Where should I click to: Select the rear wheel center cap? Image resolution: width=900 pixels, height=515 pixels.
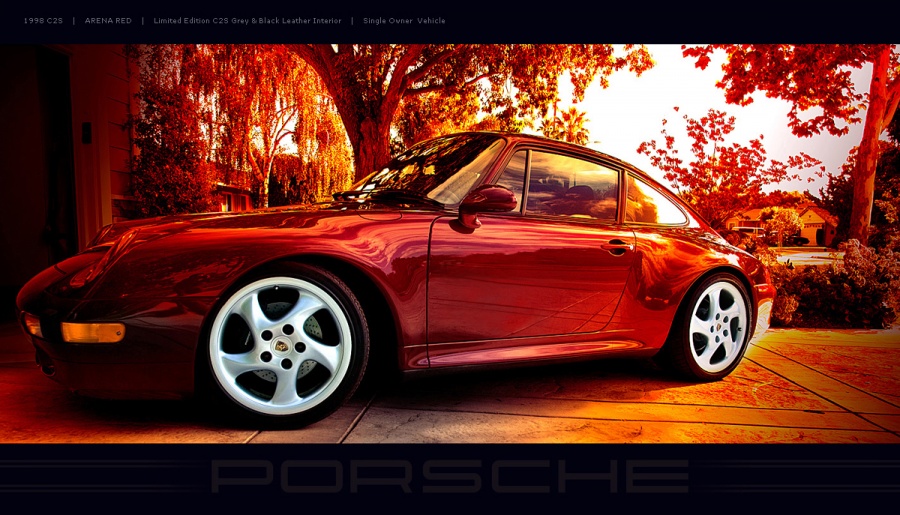(717, 326)
